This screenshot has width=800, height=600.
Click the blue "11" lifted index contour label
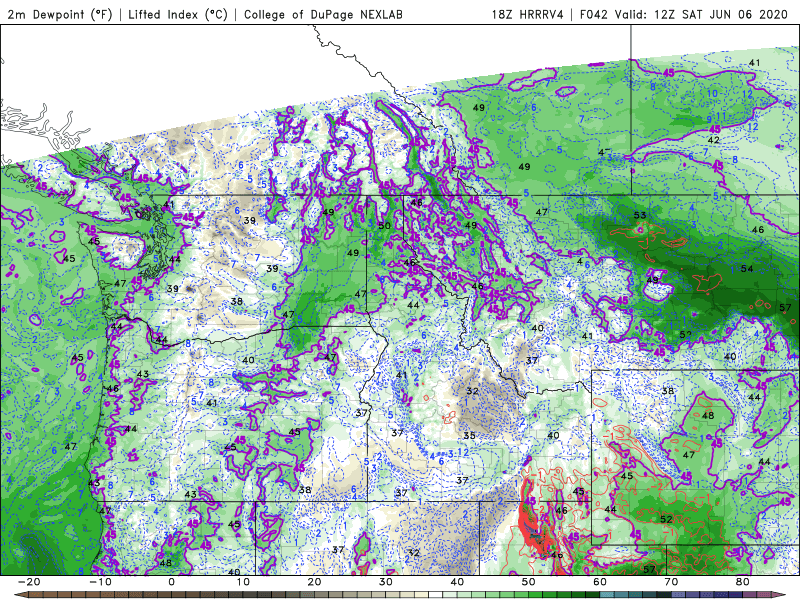[x=721, y=116]
